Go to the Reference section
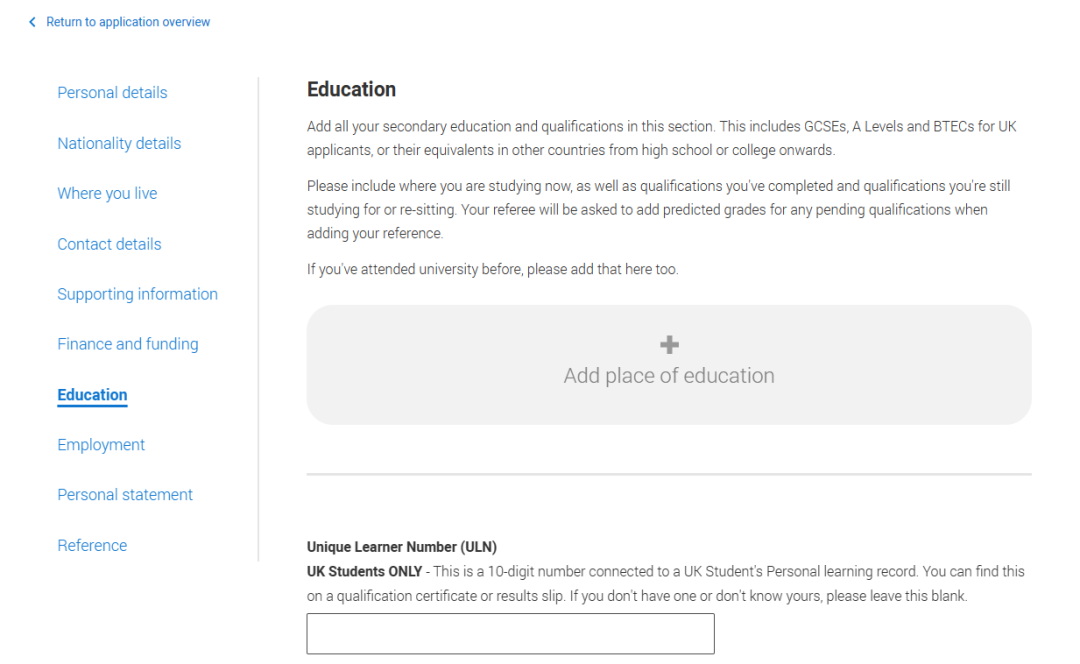 pyautogui.click(x=92, y=545)
